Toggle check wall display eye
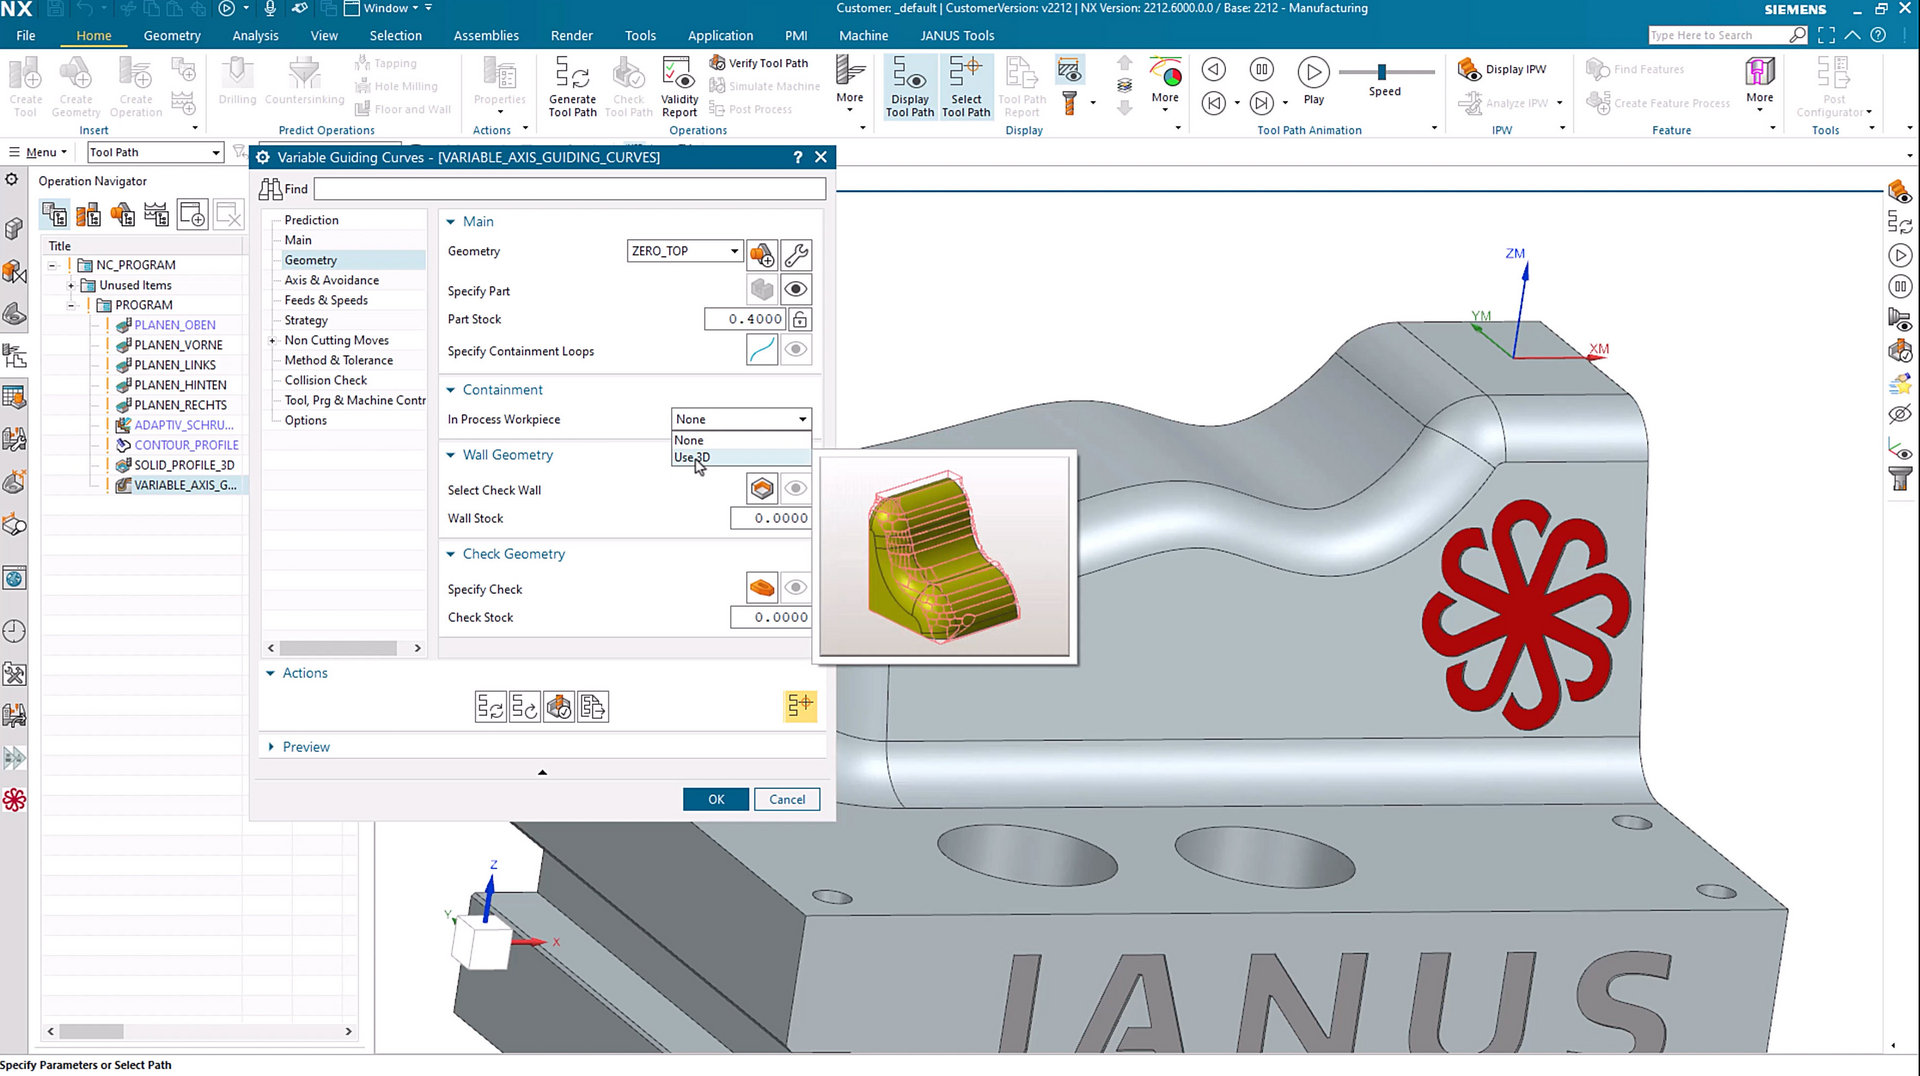Screen dimensions: 1920x1076 coord(796,489)
